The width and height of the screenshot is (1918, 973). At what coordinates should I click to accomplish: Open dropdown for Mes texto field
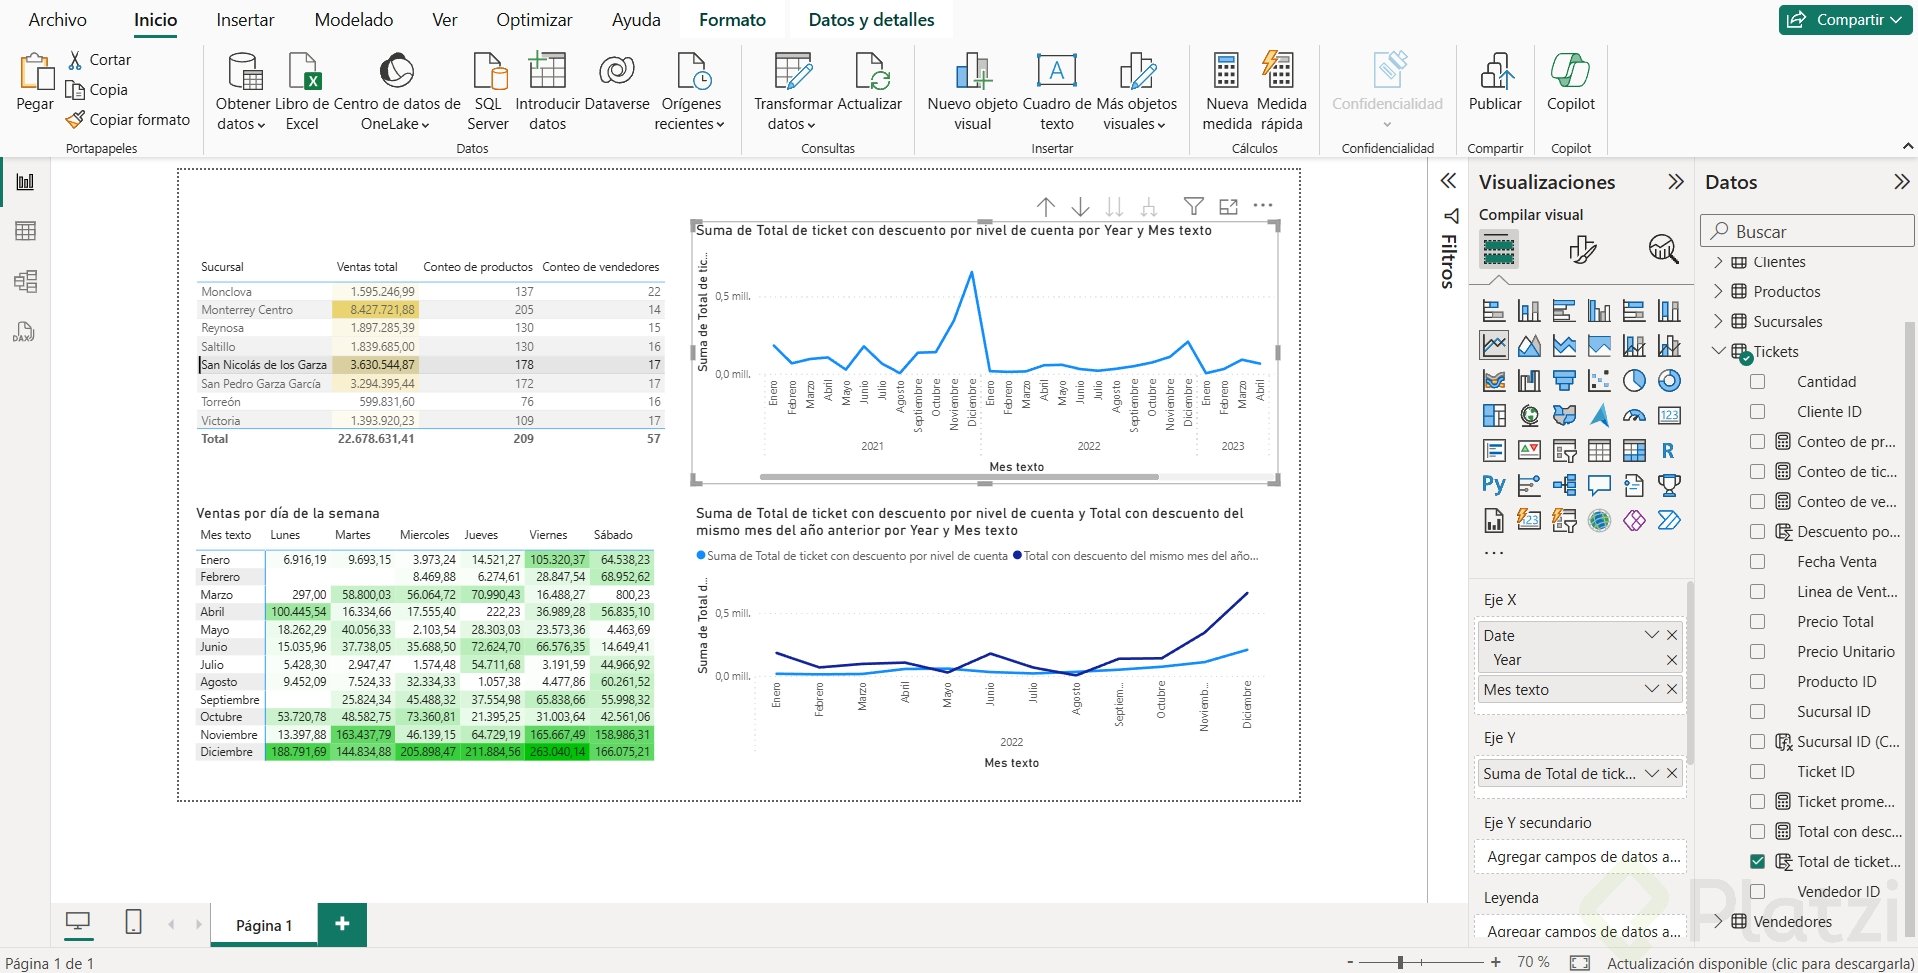1651,690
